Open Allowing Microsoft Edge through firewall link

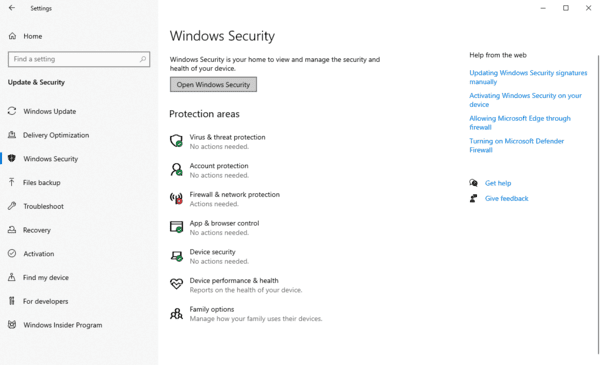click(x=520, y=122)
